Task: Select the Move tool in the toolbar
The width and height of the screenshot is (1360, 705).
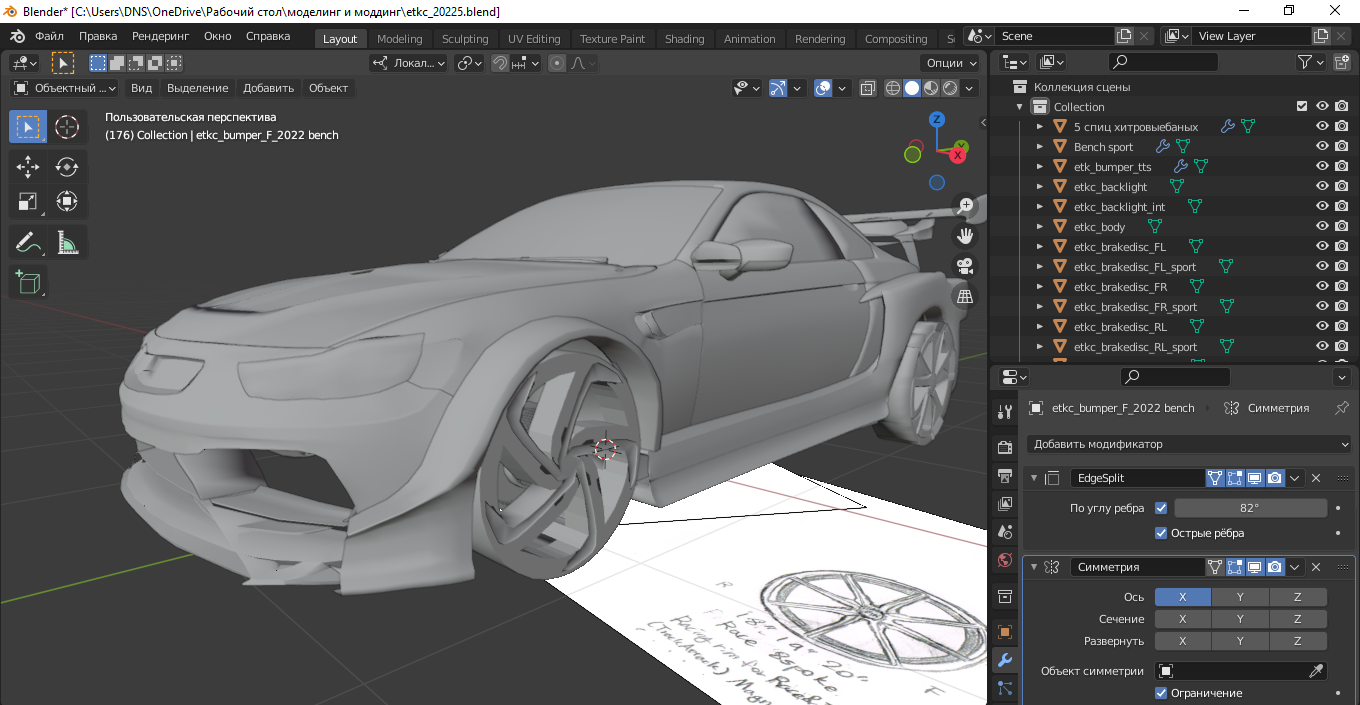Action: [x=28, y=167]
